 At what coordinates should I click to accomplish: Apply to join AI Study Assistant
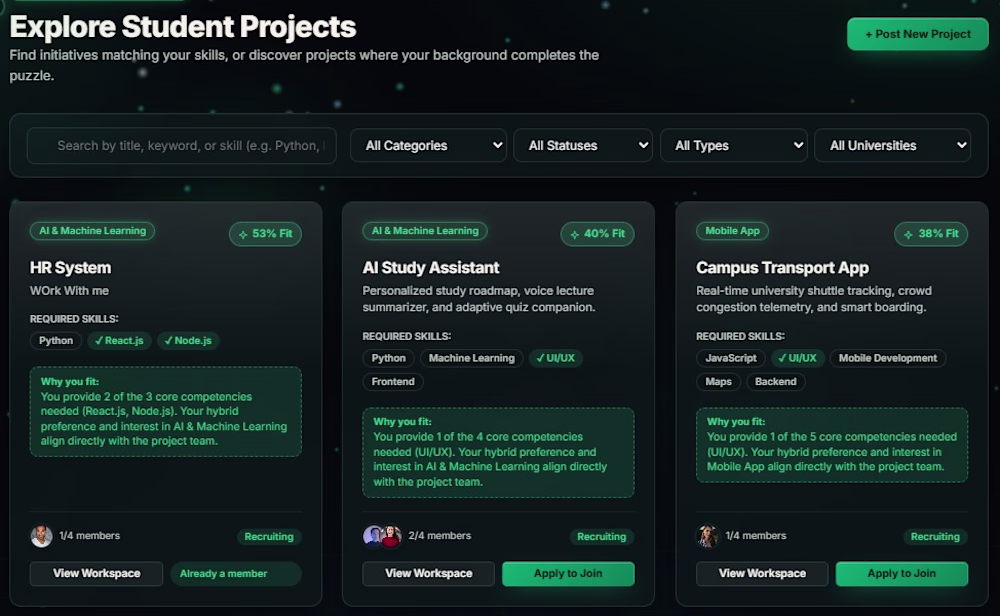click(x=568, y=573)
